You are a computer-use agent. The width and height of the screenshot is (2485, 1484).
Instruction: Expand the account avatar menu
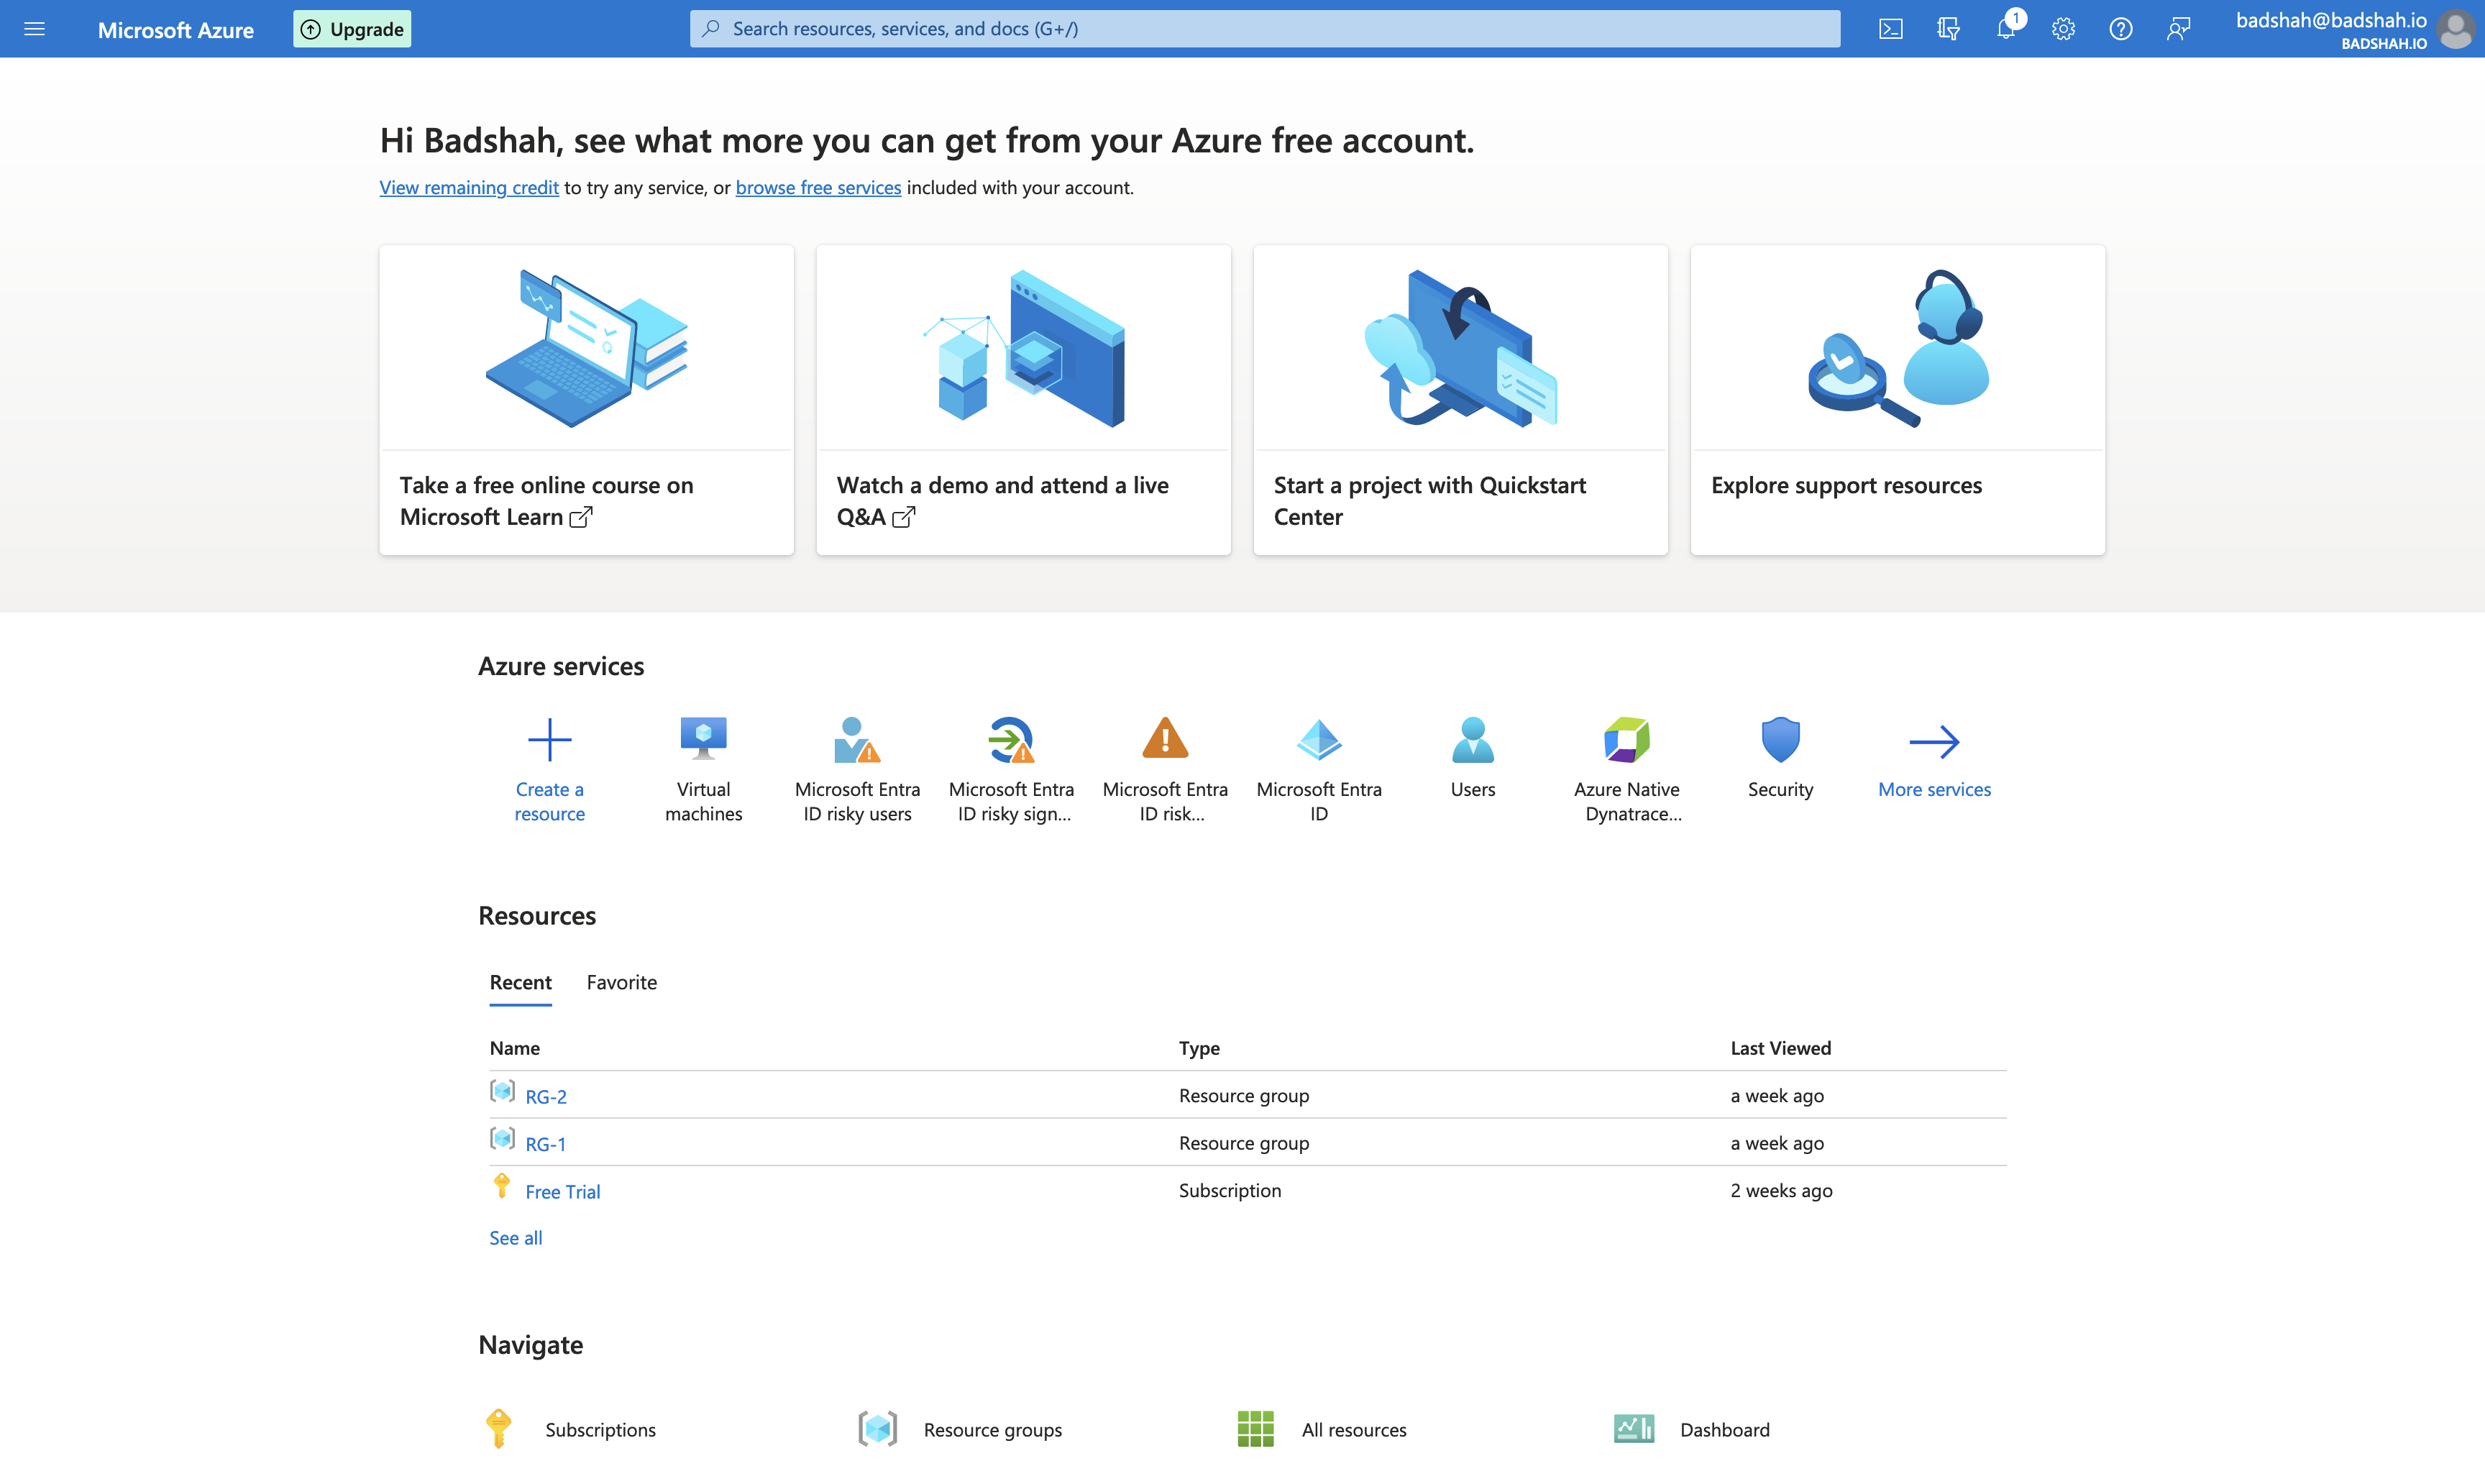[2456, 28]
